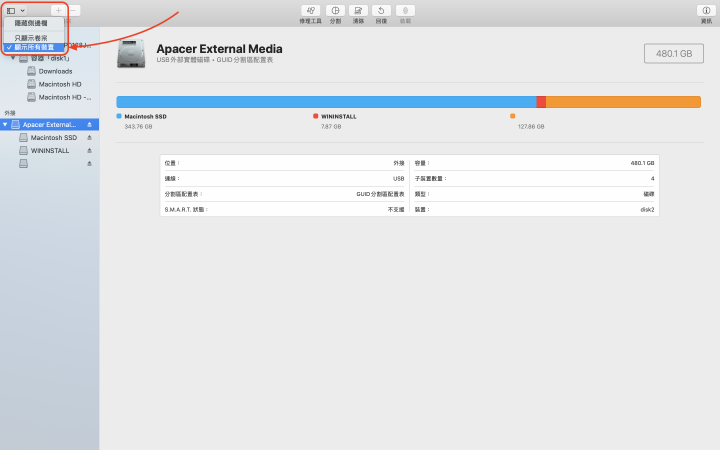This screenshot has height=450, width=720.
Task: Collapse the Apacer External disclosure triangle
Action: pos(5,124)
